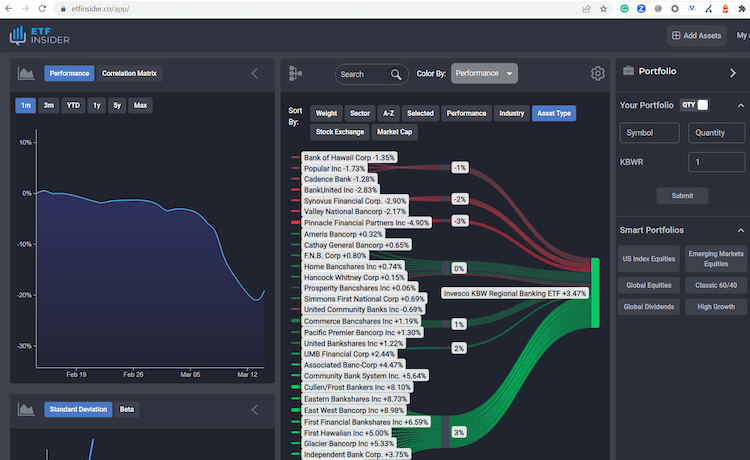
Task: Switch to the Beta tab
Action: tap(127, 409)
